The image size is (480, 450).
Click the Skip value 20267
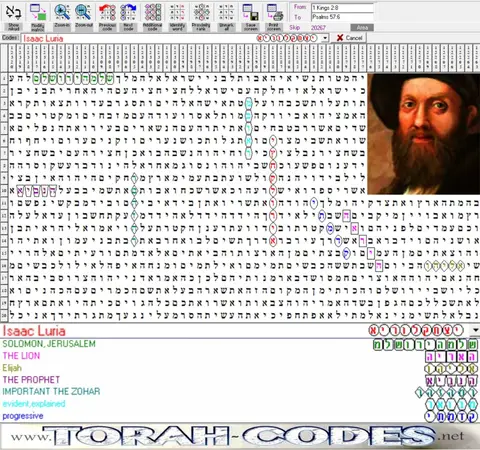(x=318, y=27)
